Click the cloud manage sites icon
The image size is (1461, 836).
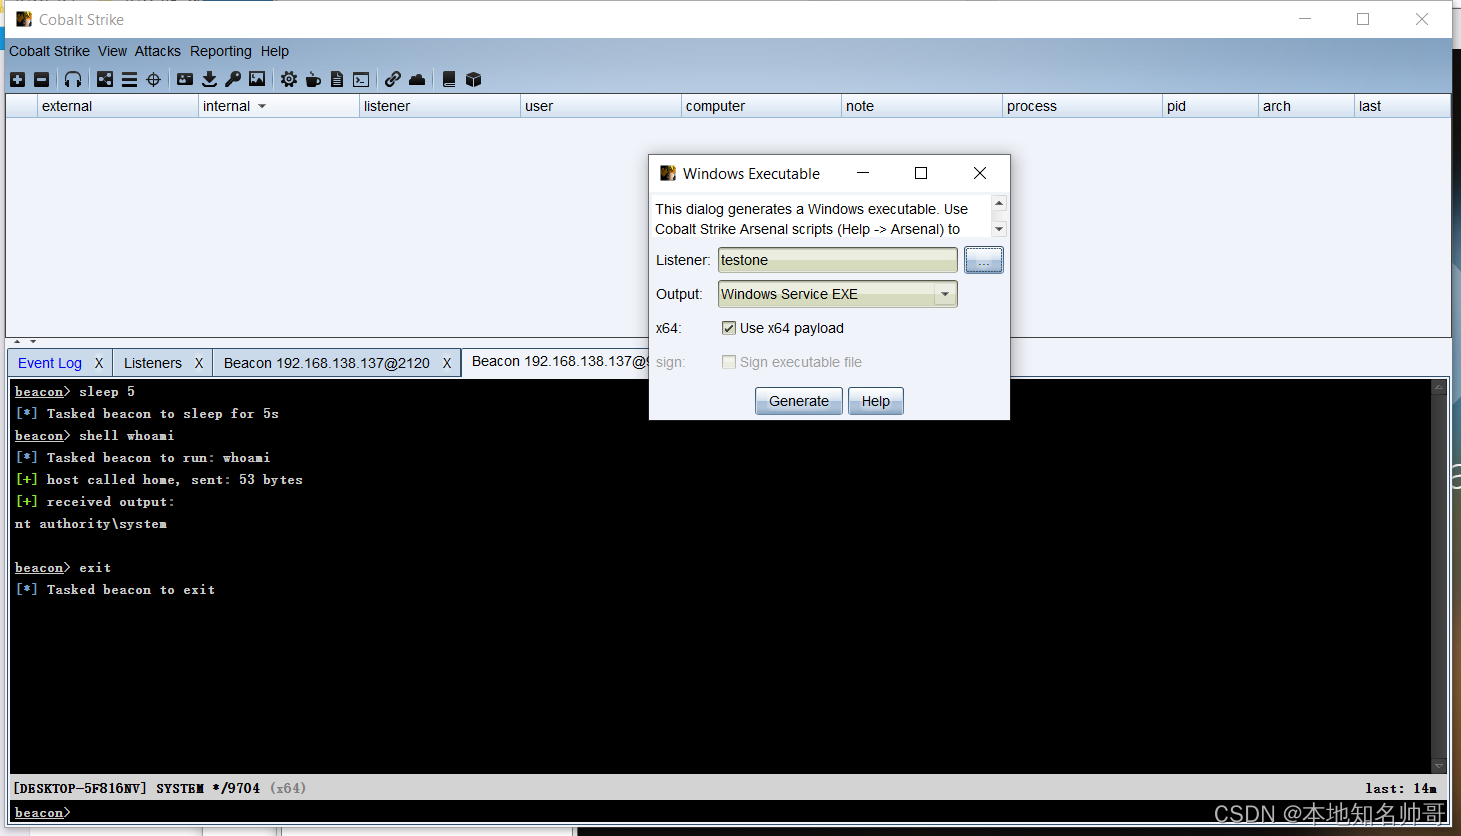(x=417, y=79)
